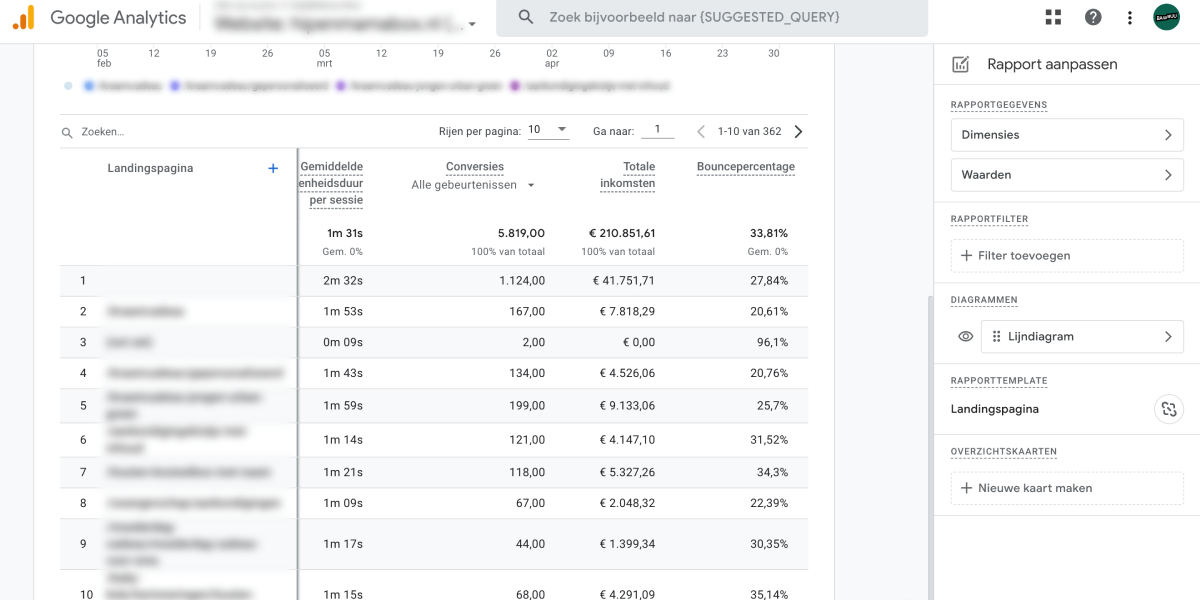Open the help question mark icon
Viewport: 1200px width, 600px height.
pos(1093,17)
